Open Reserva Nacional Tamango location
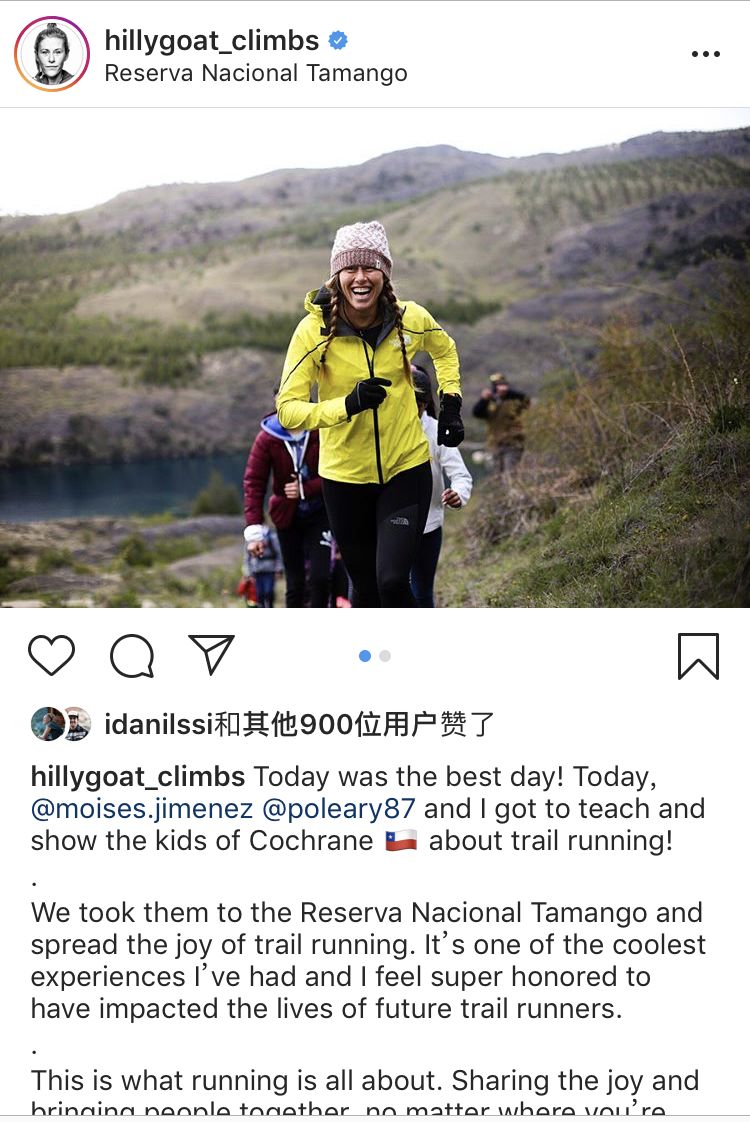This screenshot has width=750, height=1122. tap(256, 73)
